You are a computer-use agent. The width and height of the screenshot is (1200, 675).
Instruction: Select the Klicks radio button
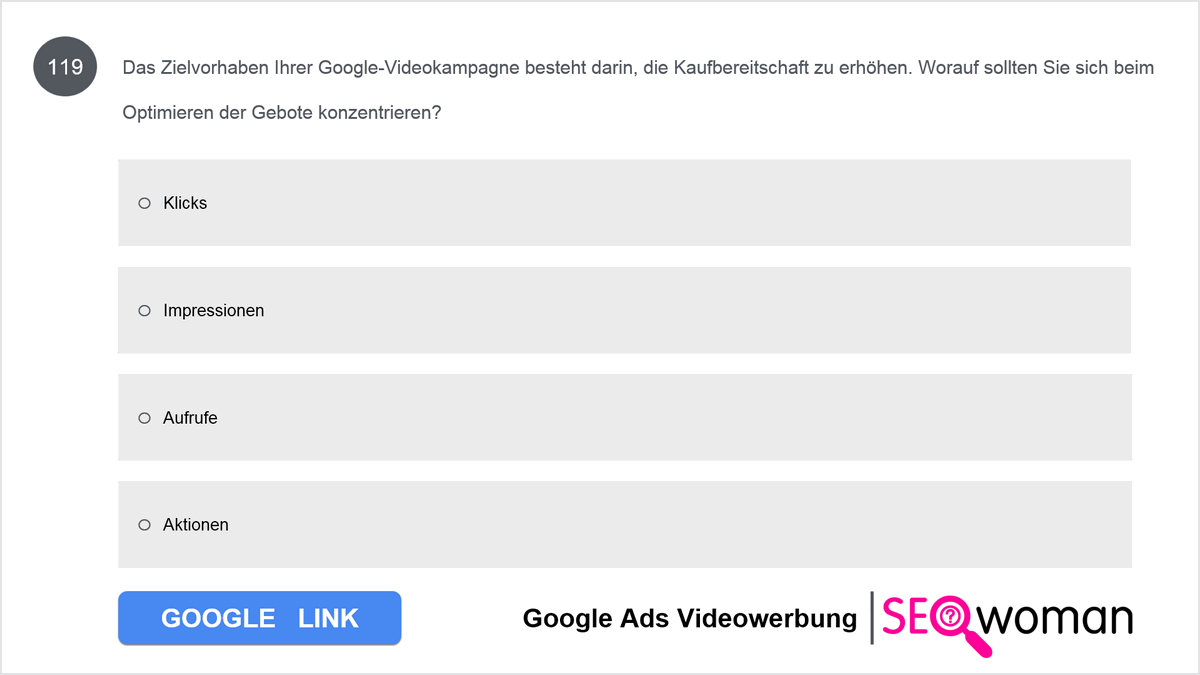pyautogui.click(x=144, y=203)
